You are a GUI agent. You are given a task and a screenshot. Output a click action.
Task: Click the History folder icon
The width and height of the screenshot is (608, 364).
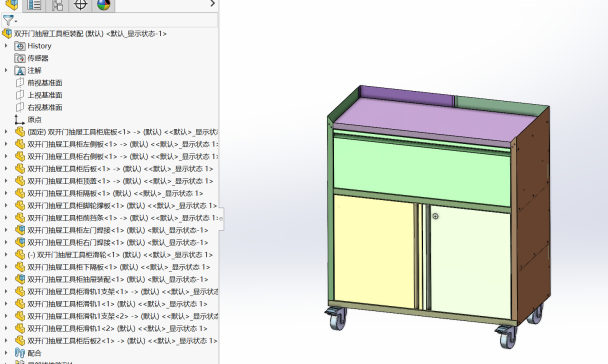pos(20,46)
